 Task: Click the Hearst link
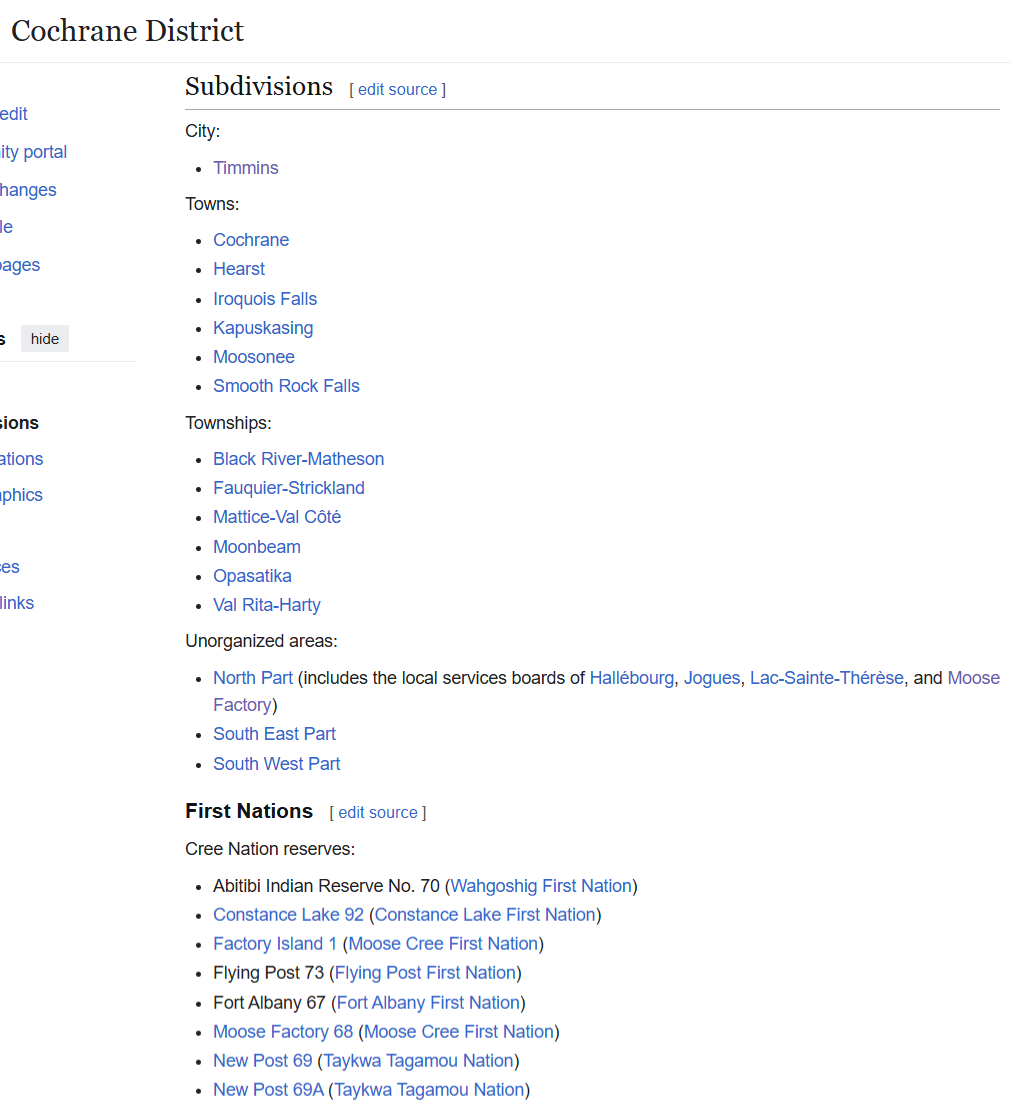coord(239,269)
